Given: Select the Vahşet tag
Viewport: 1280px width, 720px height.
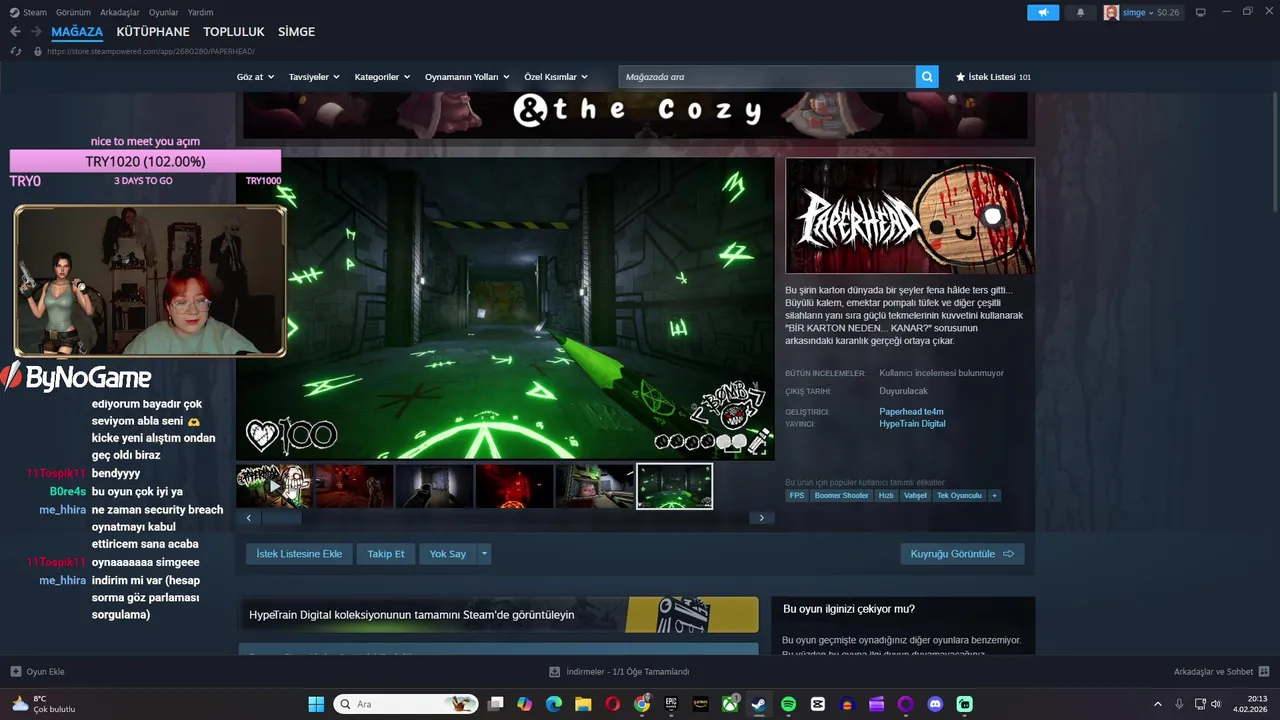Looking at the screenshot, I should 915,496.
